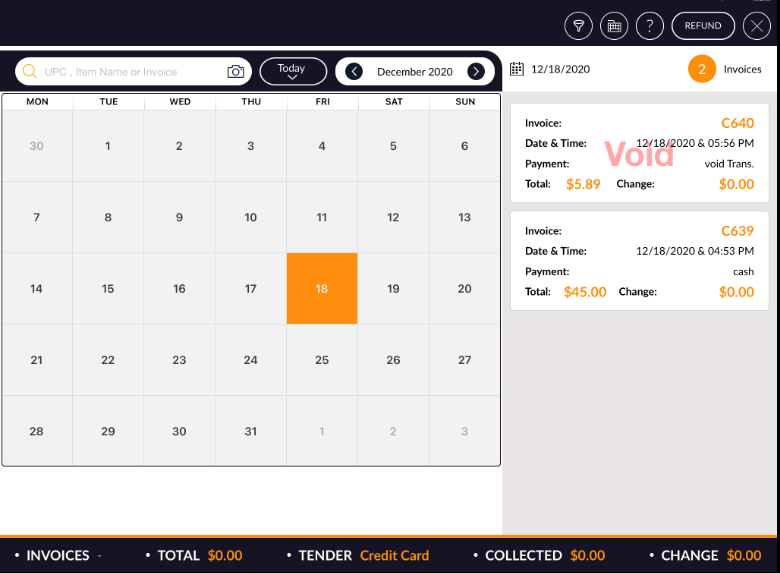Screen dimensions: 780x573
Task: Go to previous month with left arrow
Action: (x=354, y=72)
